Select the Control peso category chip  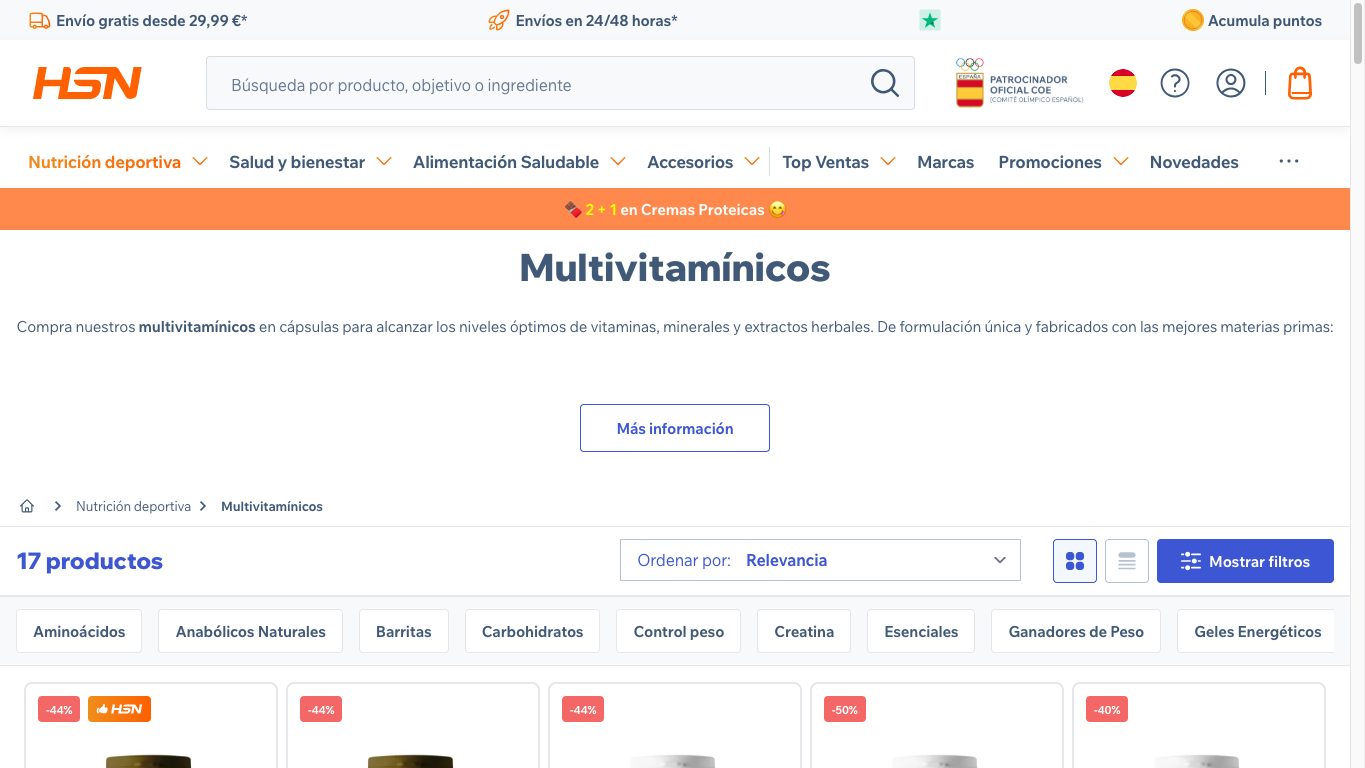coord(679,631)
